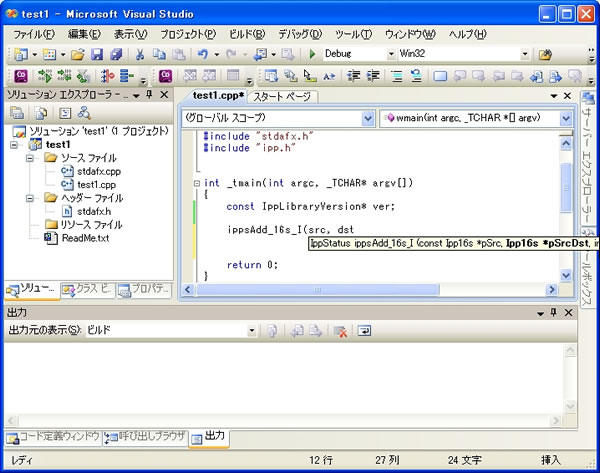Select stdafx.cpp in Solution Explorer
Screen dimensions: 600x473
[99, 171]
